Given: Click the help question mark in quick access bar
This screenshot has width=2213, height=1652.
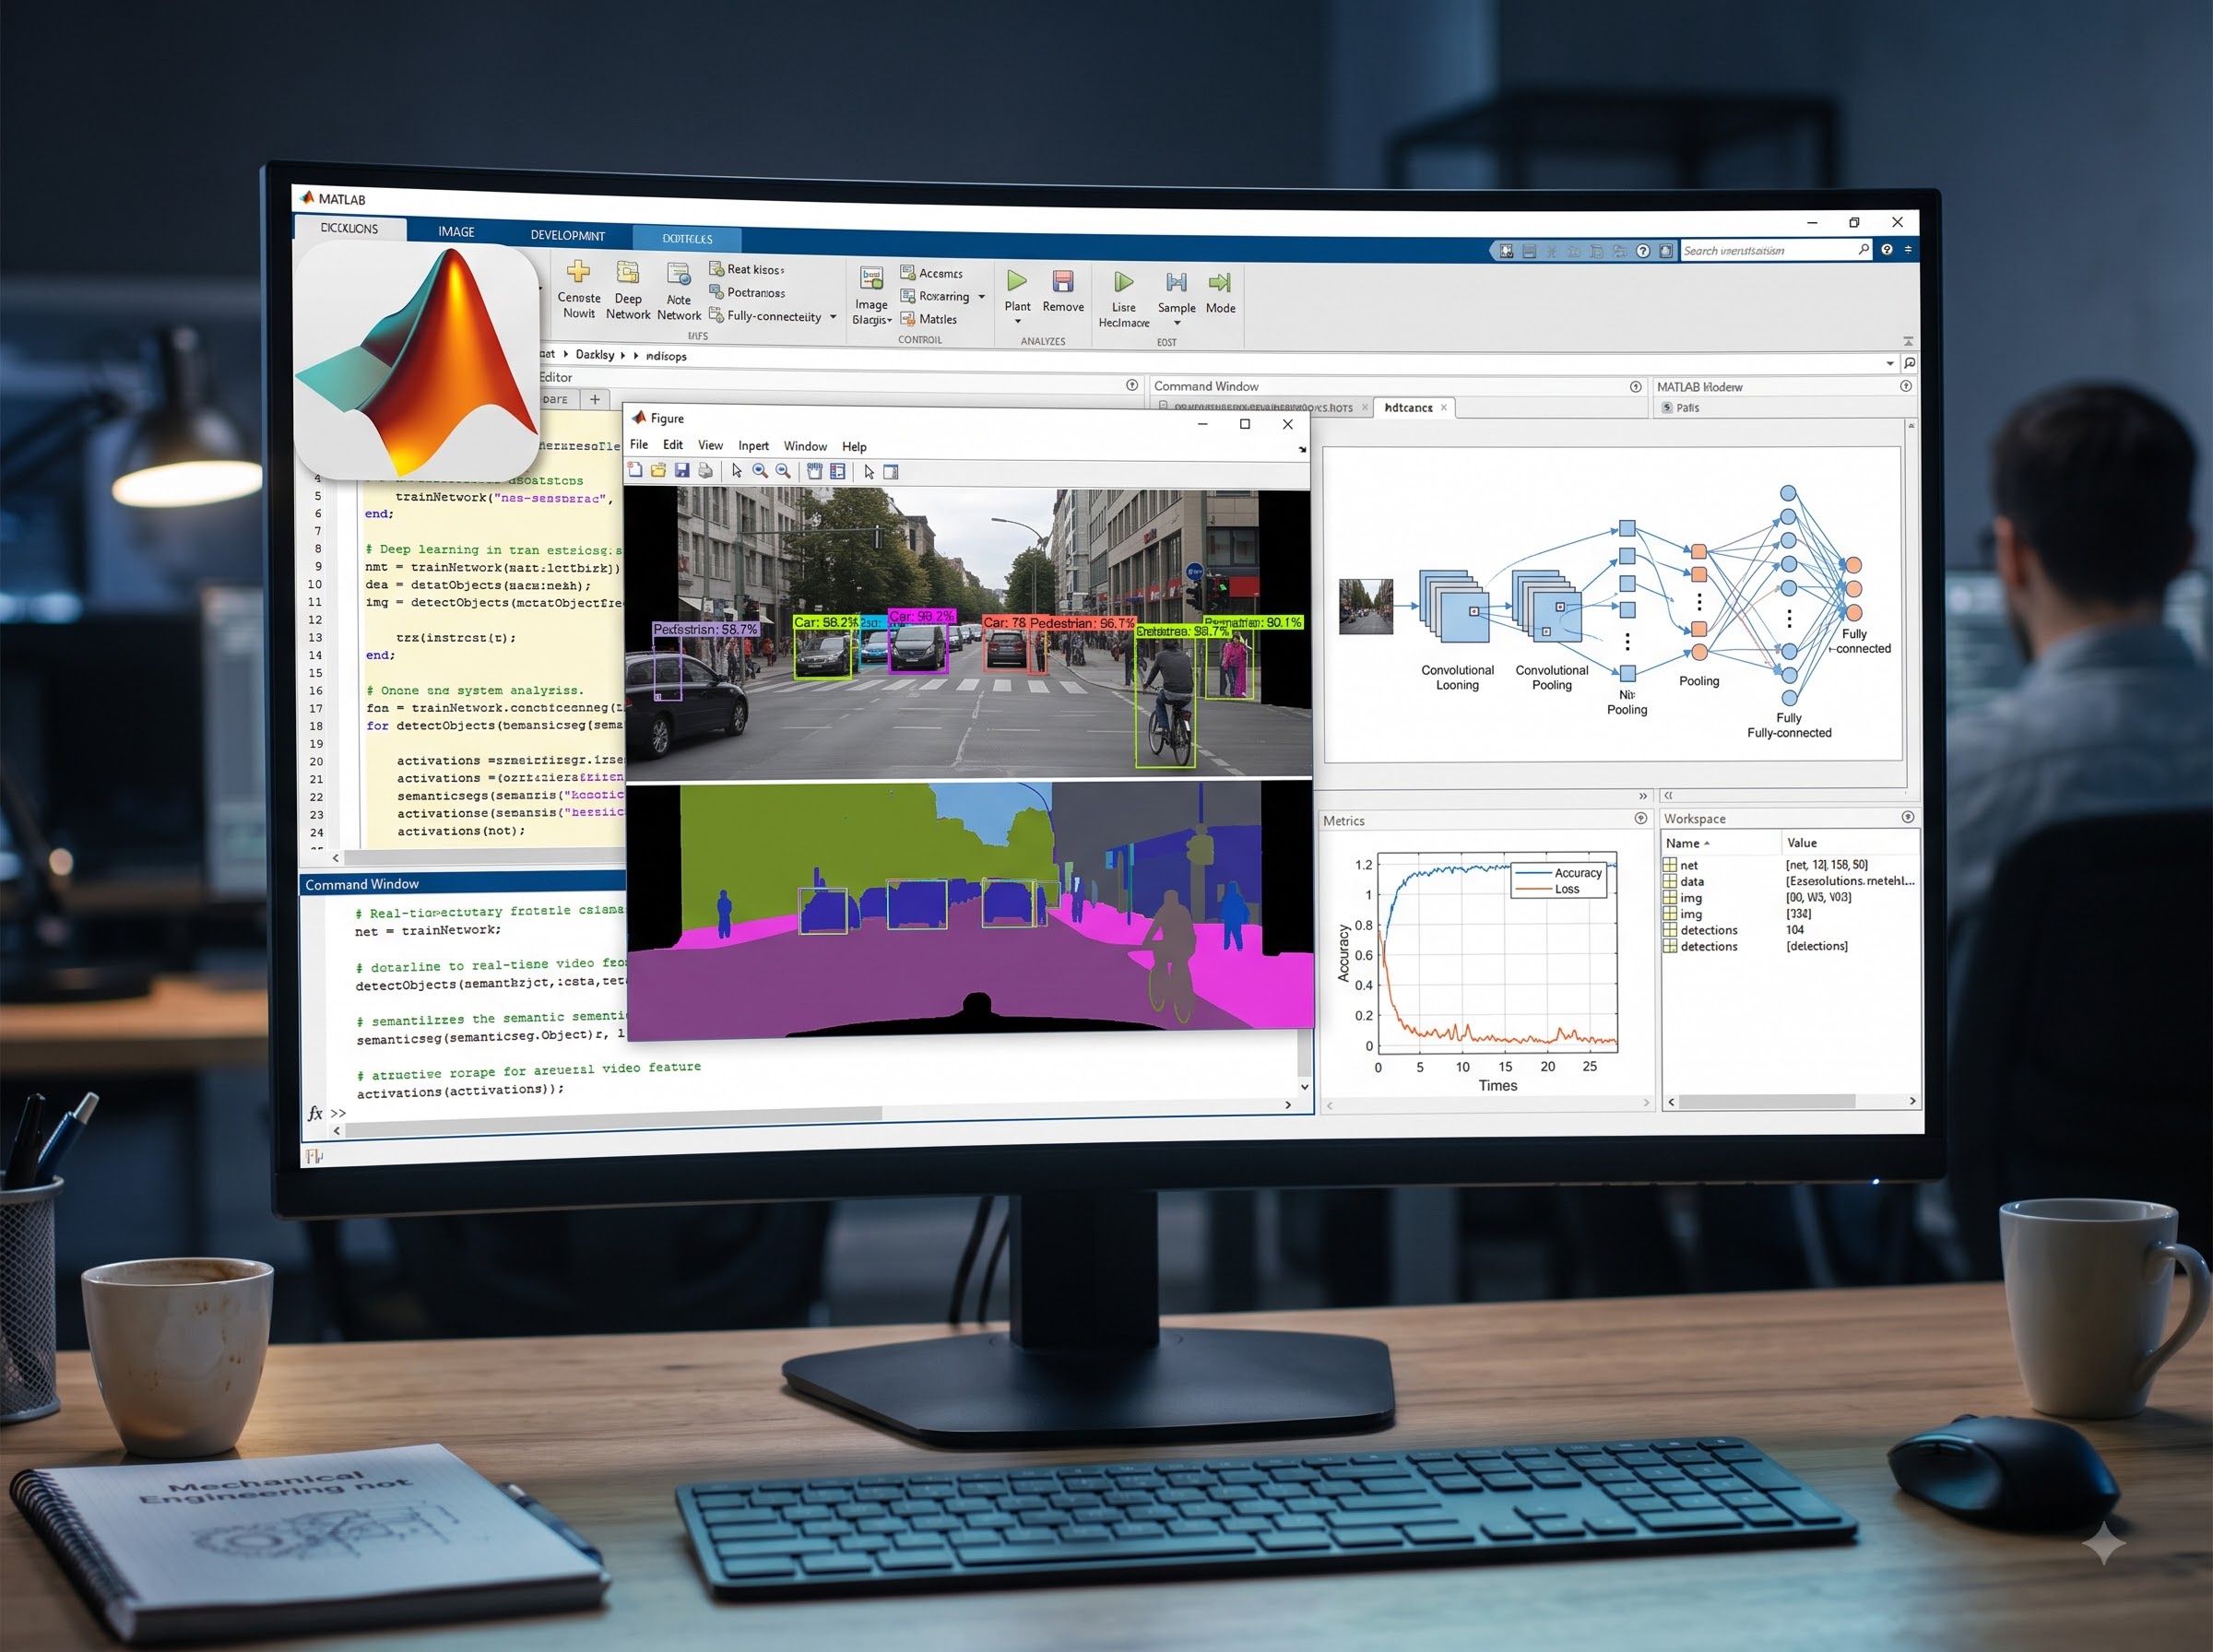Looking at the screenshot, I should [x=1643, y=251].
